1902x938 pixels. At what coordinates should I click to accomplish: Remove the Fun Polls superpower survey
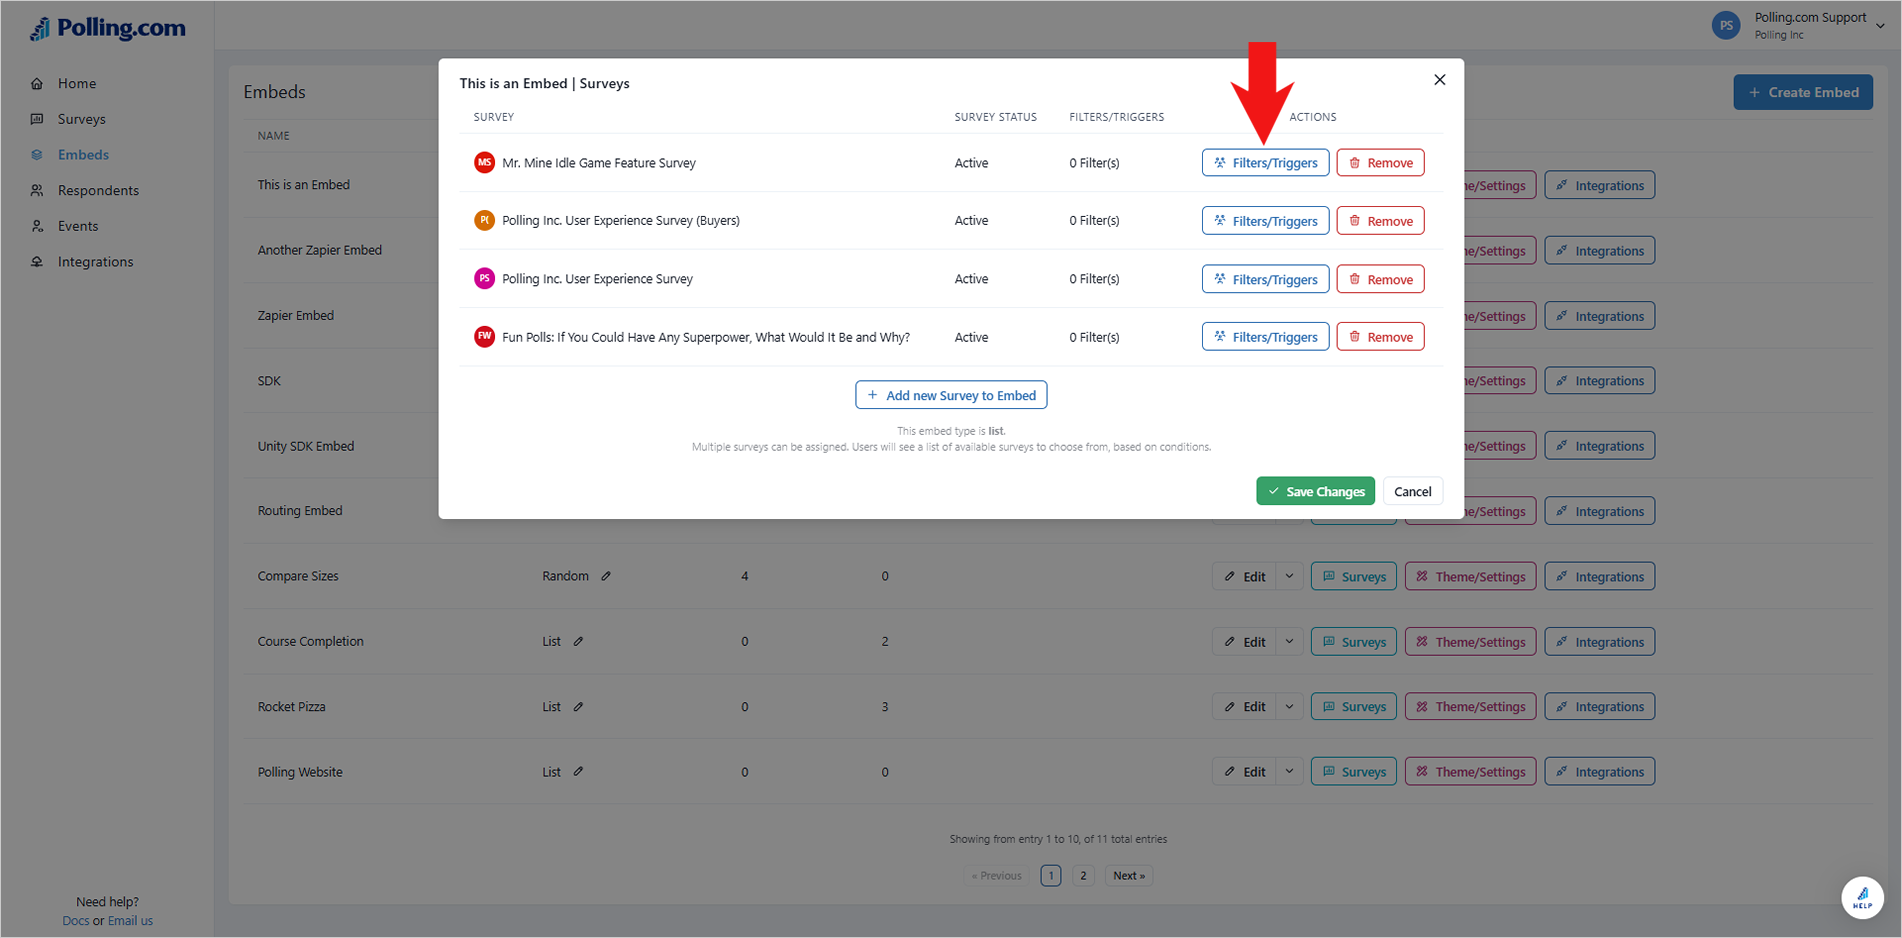1380,337
